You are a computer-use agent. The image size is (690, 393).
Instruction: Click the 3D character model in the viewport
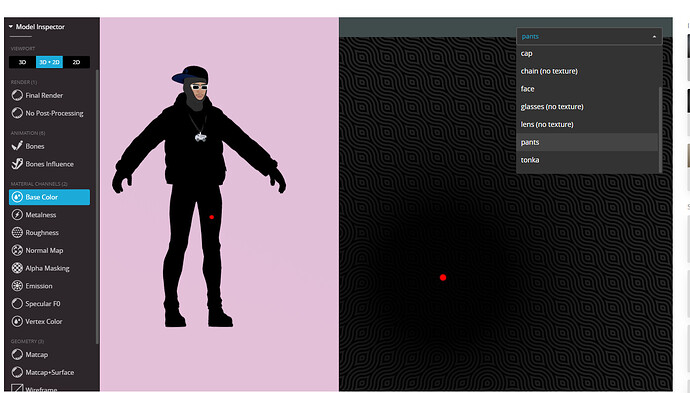198,197
